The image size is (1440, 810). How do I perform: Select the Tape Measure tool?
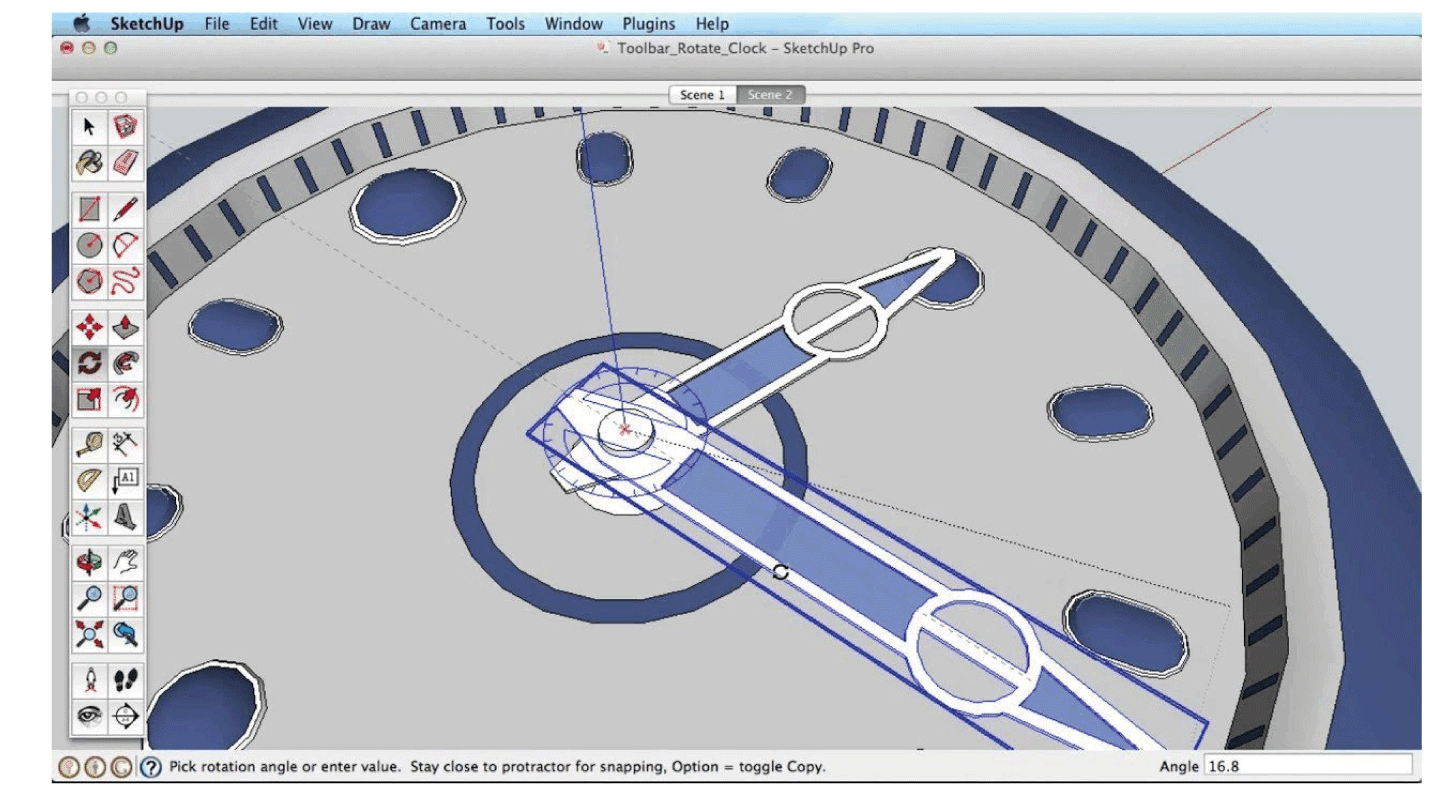click(90, 445)
